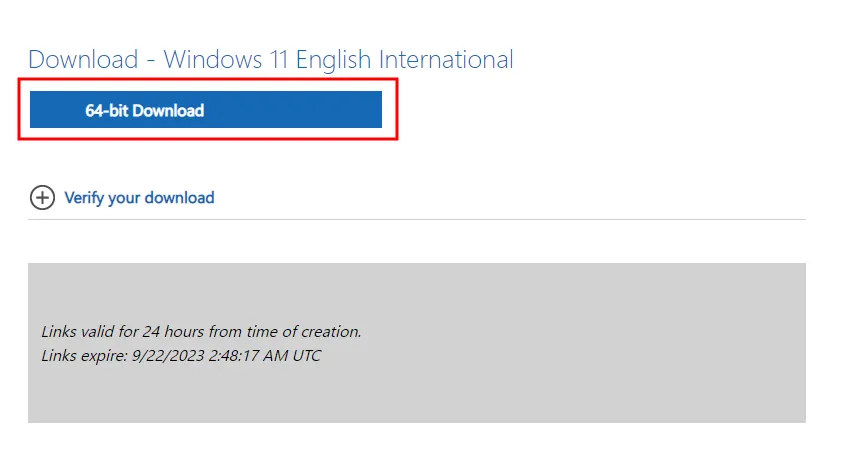The height and width of the screenshot is (466, 854).
Task: Click the word Verify in the expander link
Action: (x=84, y=198)
